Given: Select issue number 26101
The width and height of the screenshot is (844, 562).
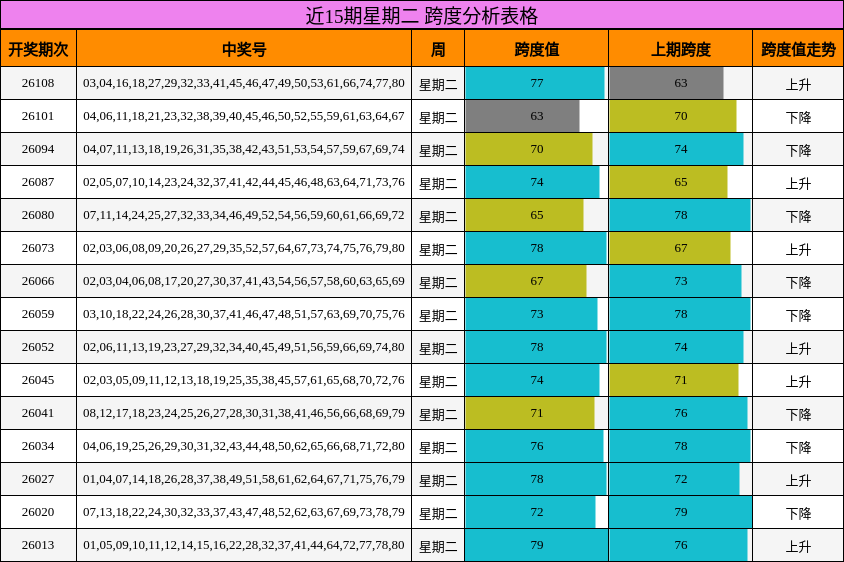Looking at the screenshot, I should 38,116.
